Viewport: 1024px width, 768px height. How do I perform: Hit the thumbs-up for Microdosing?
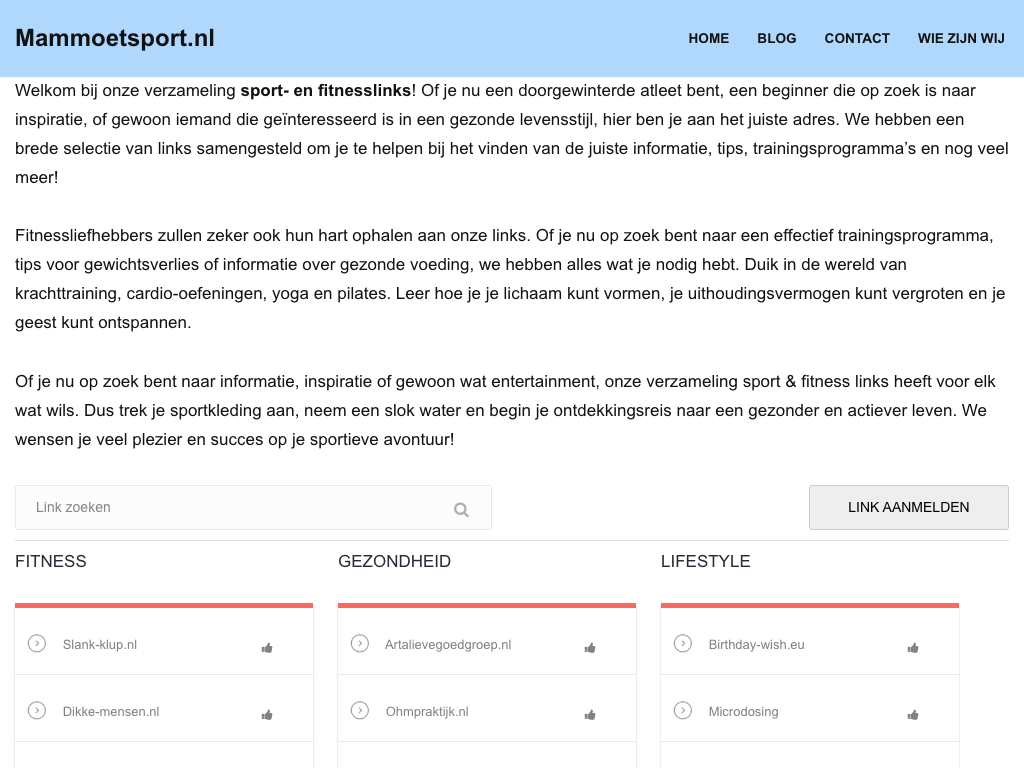pyautogui.click(x=913, y=715)
